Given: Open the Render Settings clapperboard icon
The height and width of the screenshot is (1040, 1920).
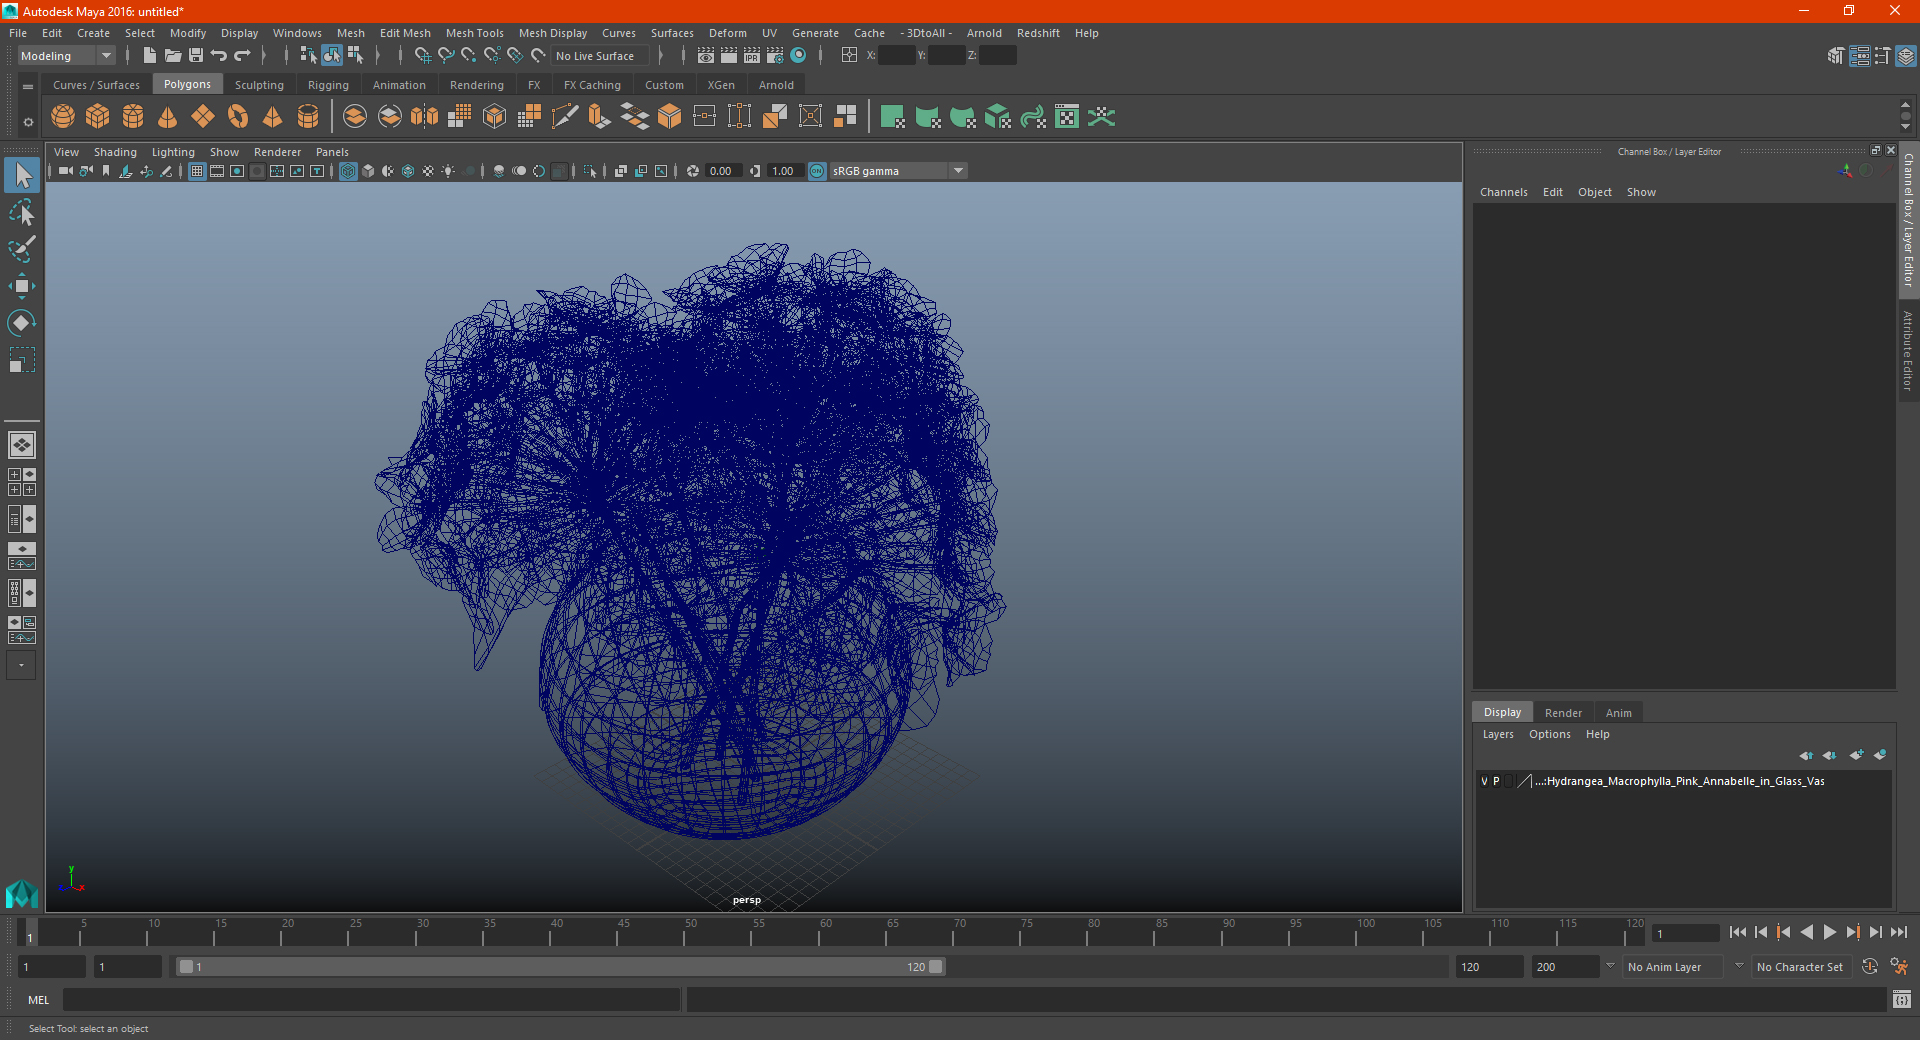Looking at the screenshot, I should click(x=775, y=56).
